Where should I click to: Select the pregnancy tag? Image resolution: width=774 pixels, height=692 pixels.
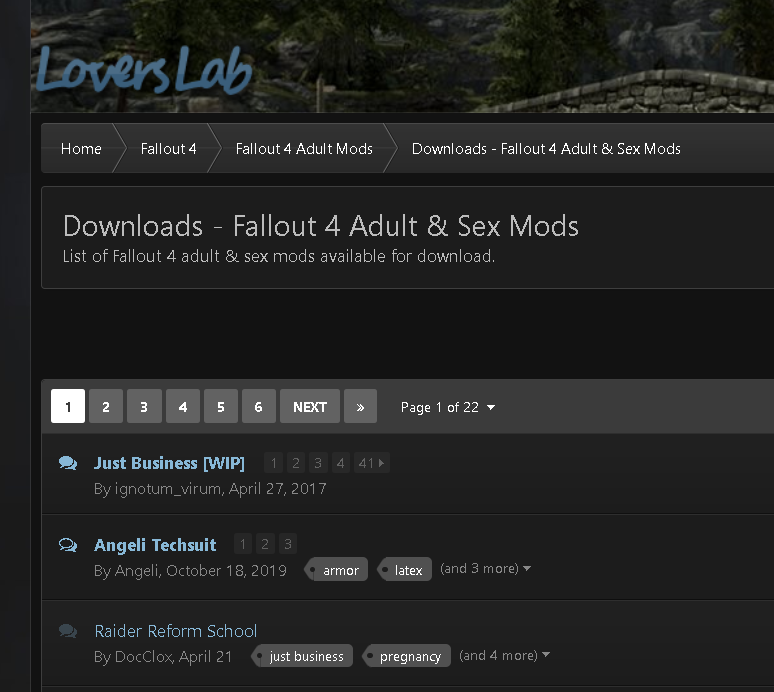(x=406, y=656)
